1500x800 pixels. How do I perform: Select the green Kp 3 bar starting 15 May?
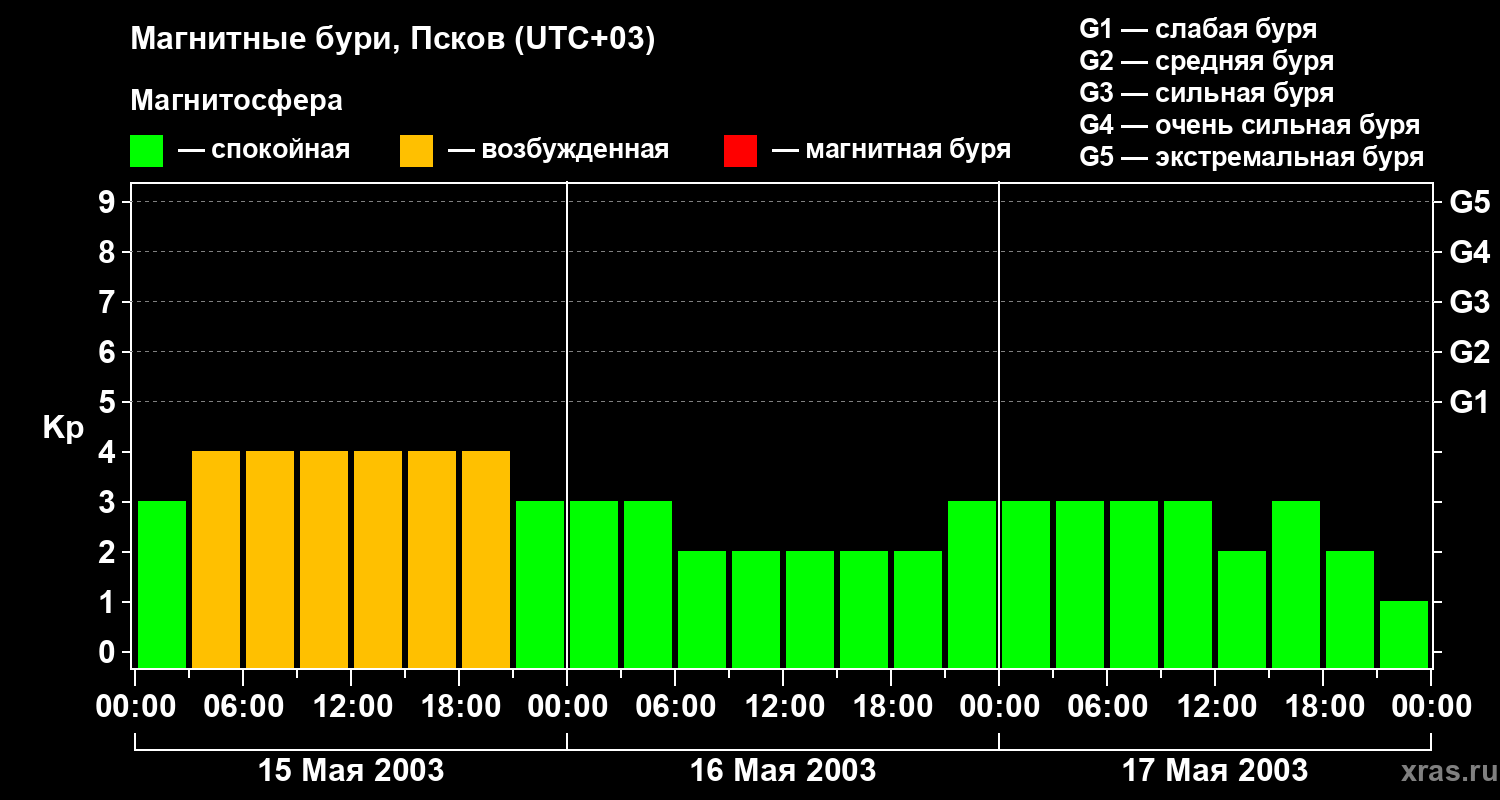(x=162, y=584)
